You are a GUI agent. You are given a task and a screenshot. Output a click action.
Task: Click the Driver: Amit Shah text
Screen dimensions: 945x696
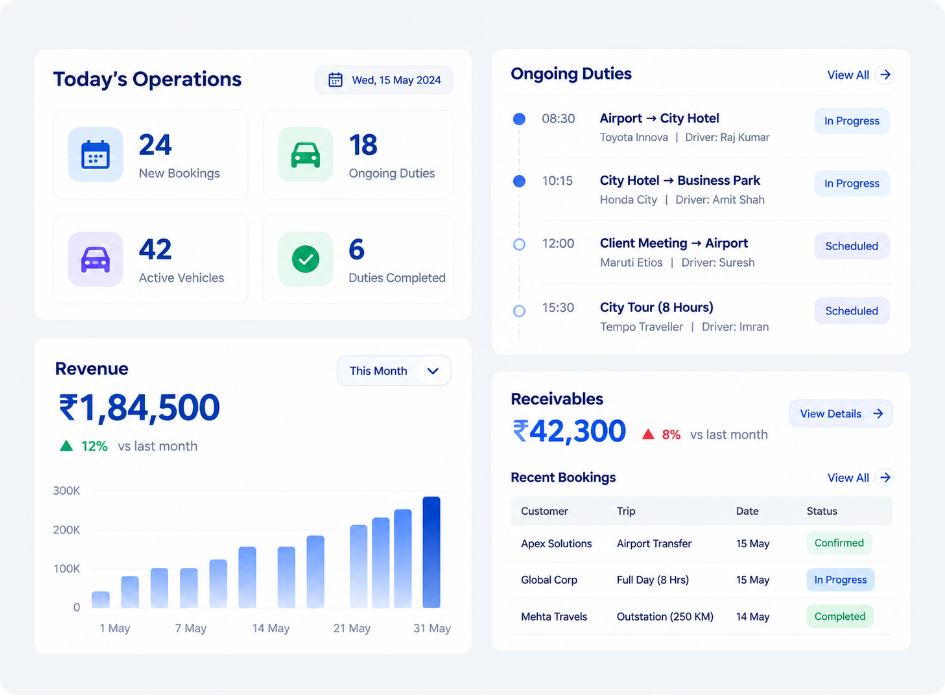tap(720, 199)
